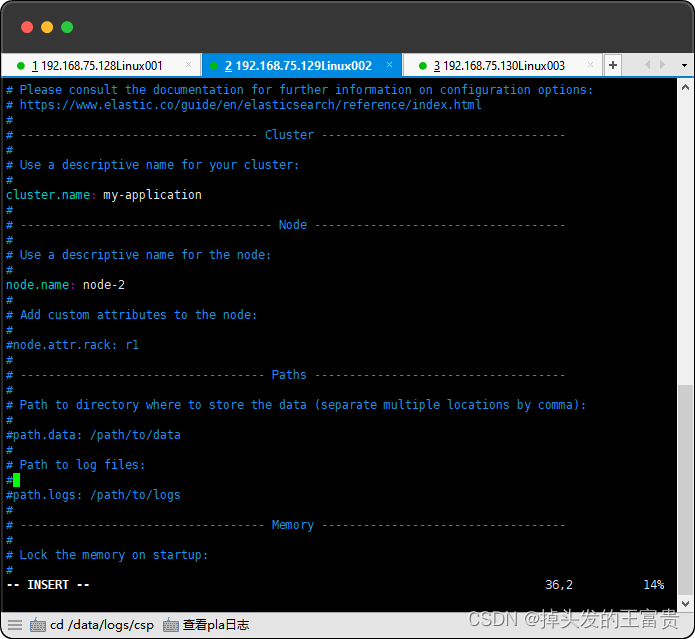Click the terminal vertical scrollbar thumb

click(685, 491)
